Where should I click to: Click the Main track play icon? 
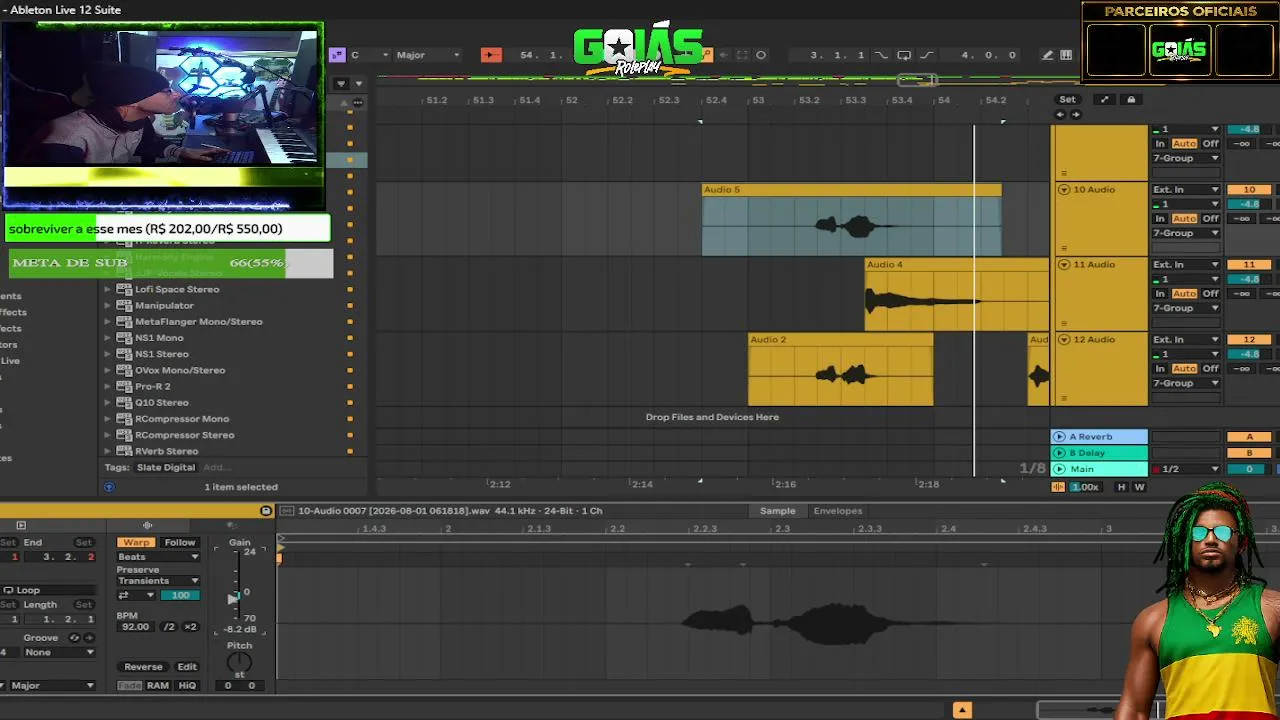(1059, 469)
